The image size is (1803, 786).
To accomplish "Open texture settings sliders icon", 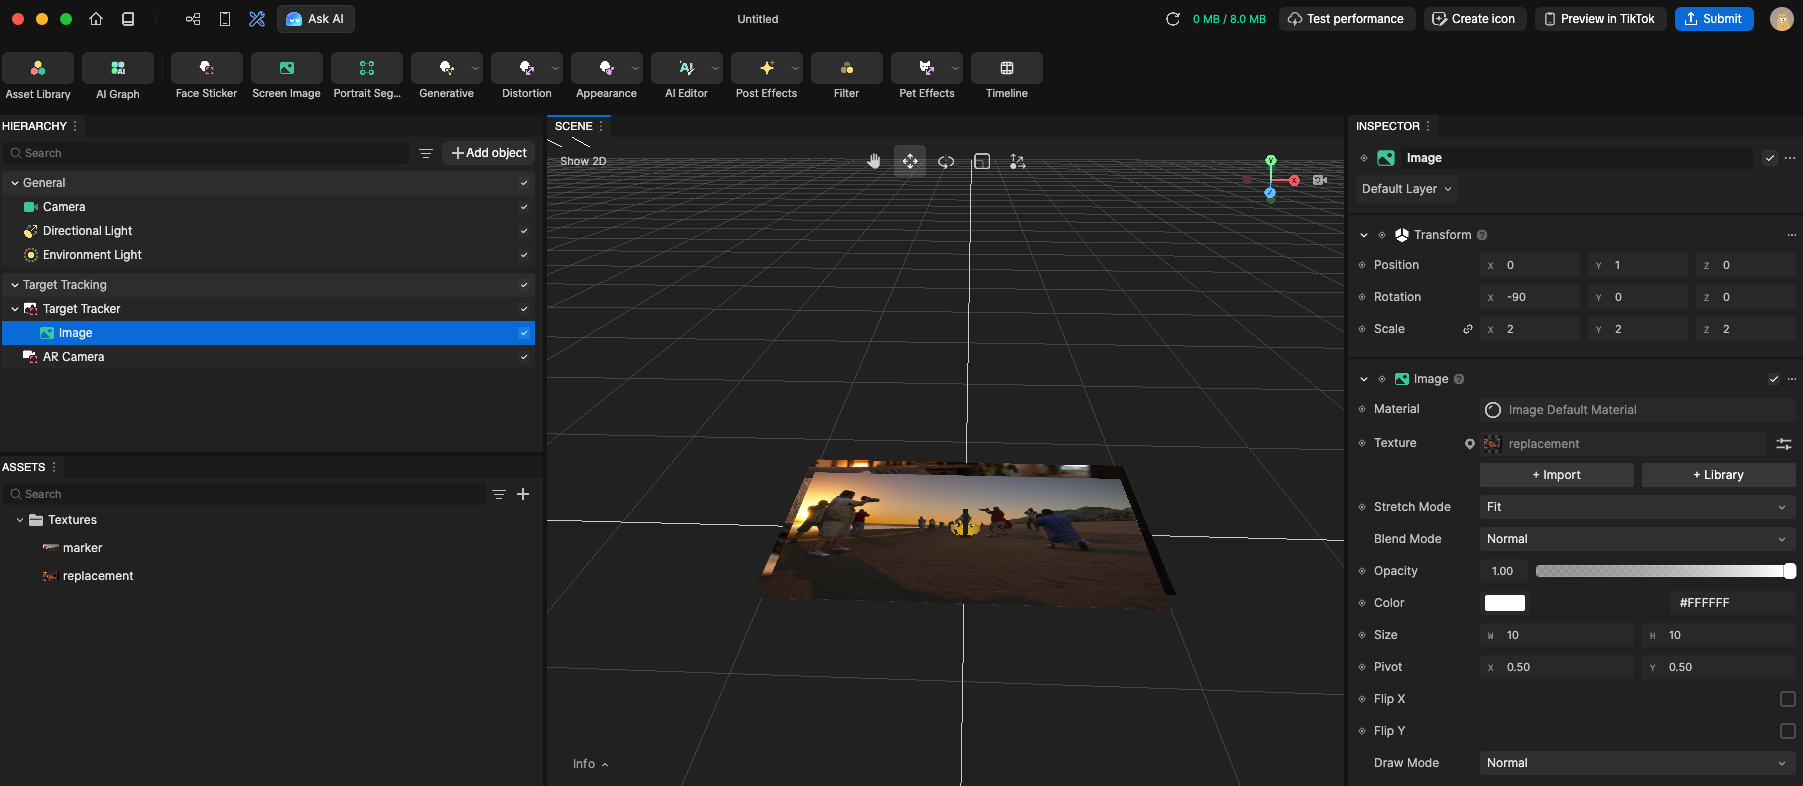I will tap(1784, 444).
